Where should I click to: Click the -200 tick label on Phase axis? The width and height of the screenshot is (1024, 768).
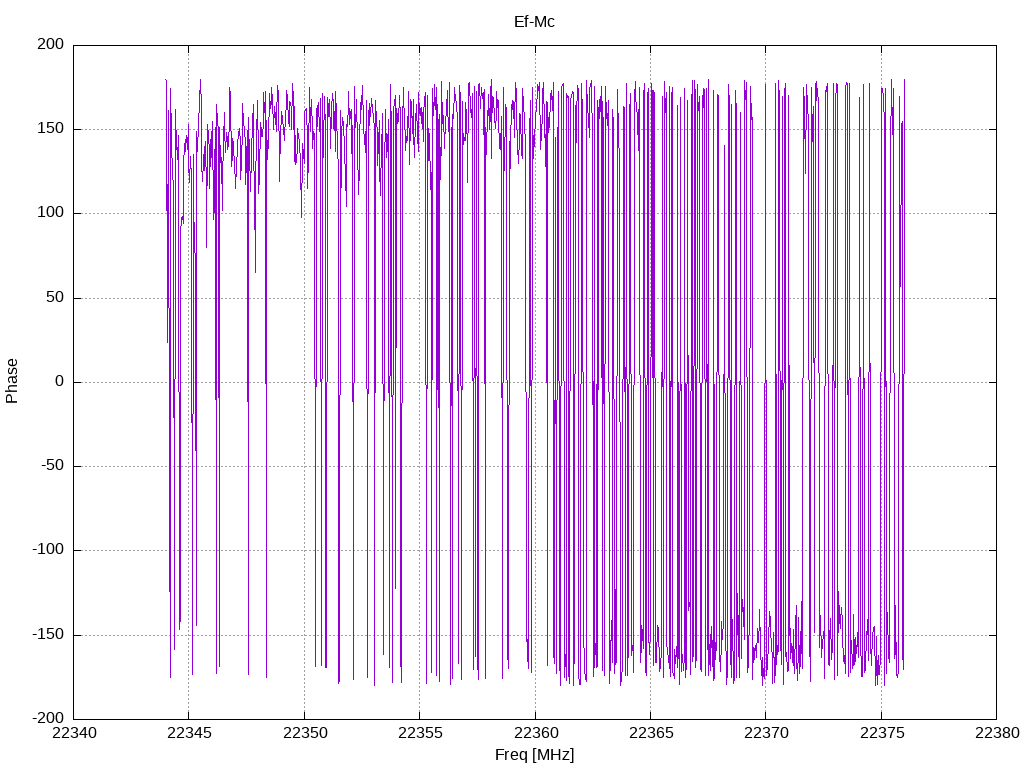pyautogui.click(x=48, y=719)
